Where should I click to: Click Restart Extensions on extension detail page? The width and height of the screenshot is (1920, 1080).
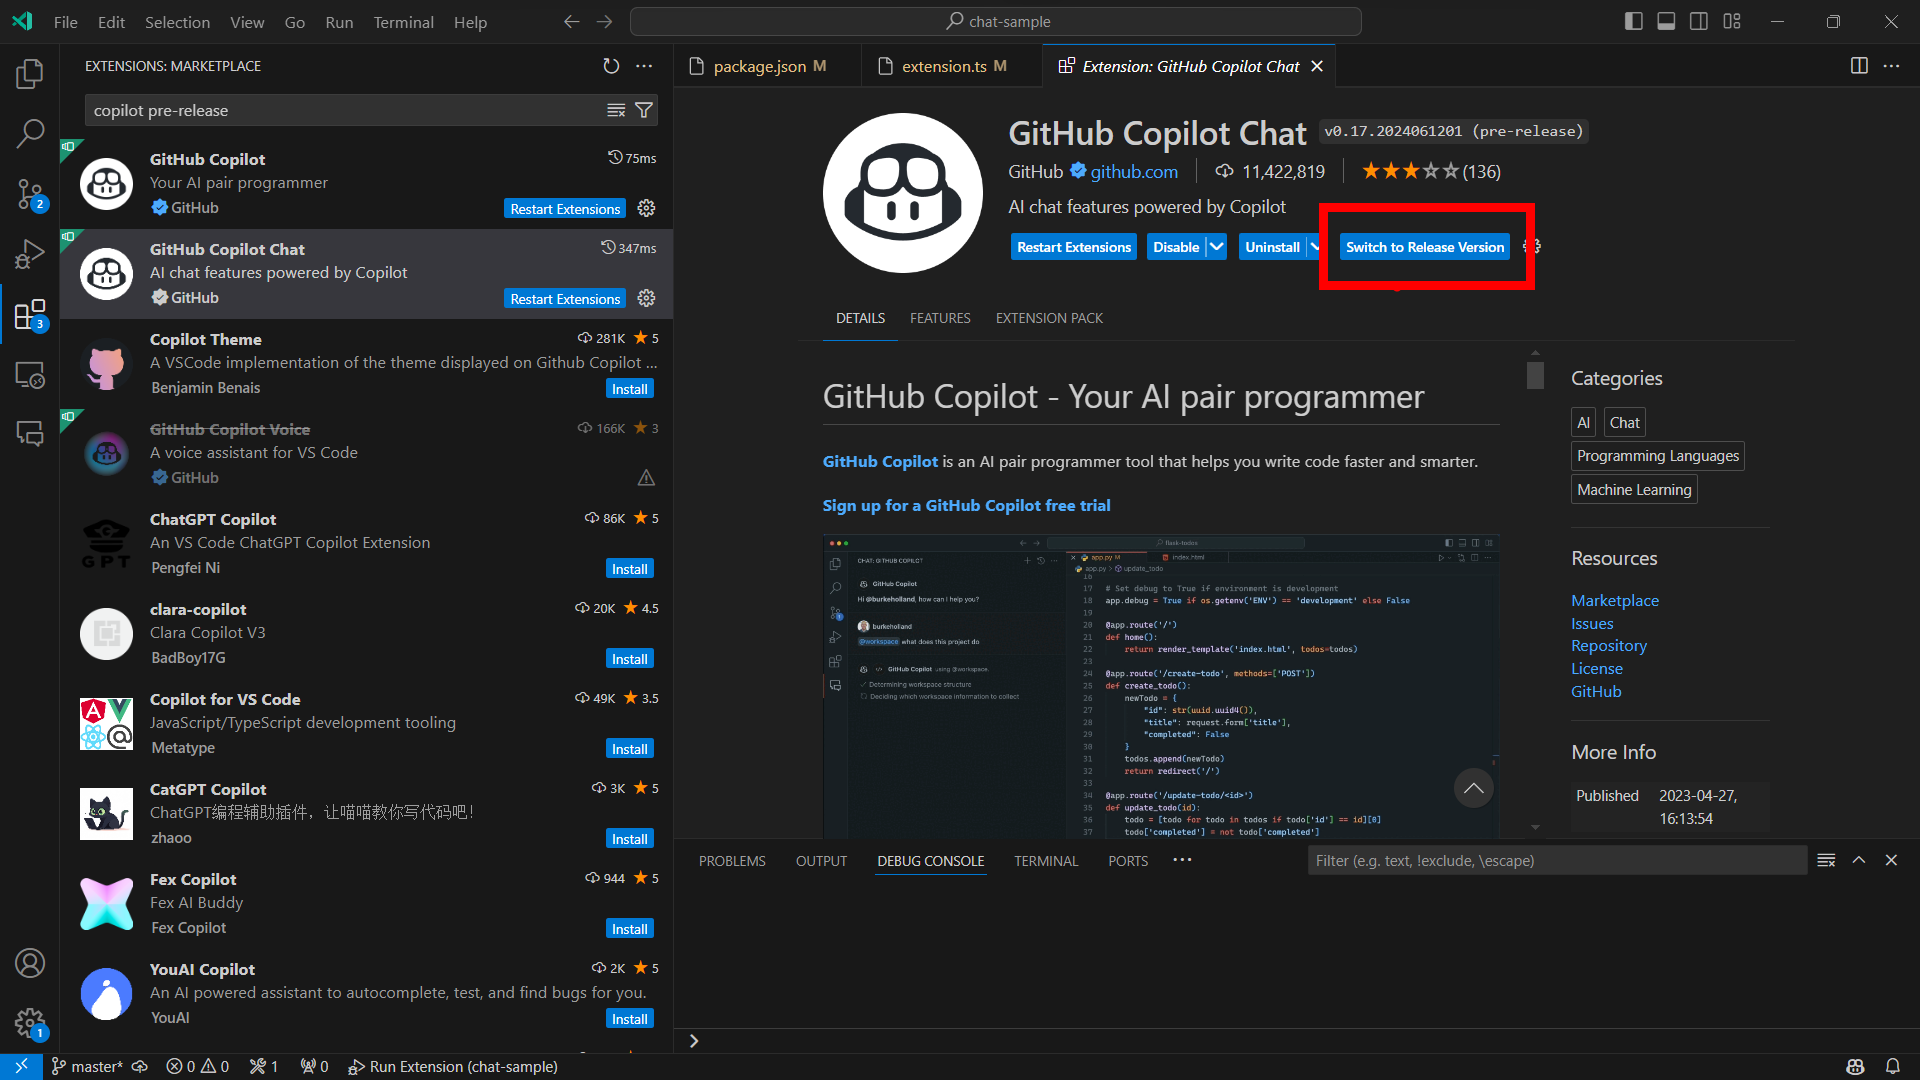tap(1074, 247)
